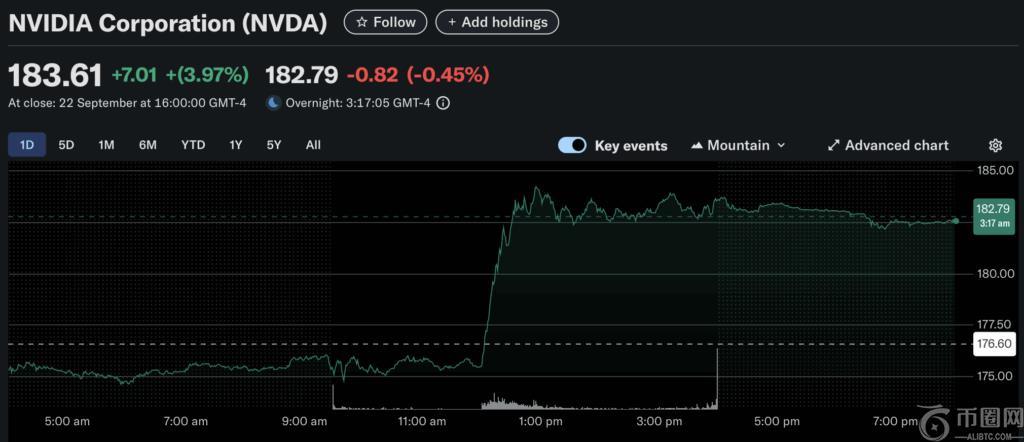This screenshot has width=1024, height=442.
Task: Click the overnight moon icon
Action: point(273,103)
